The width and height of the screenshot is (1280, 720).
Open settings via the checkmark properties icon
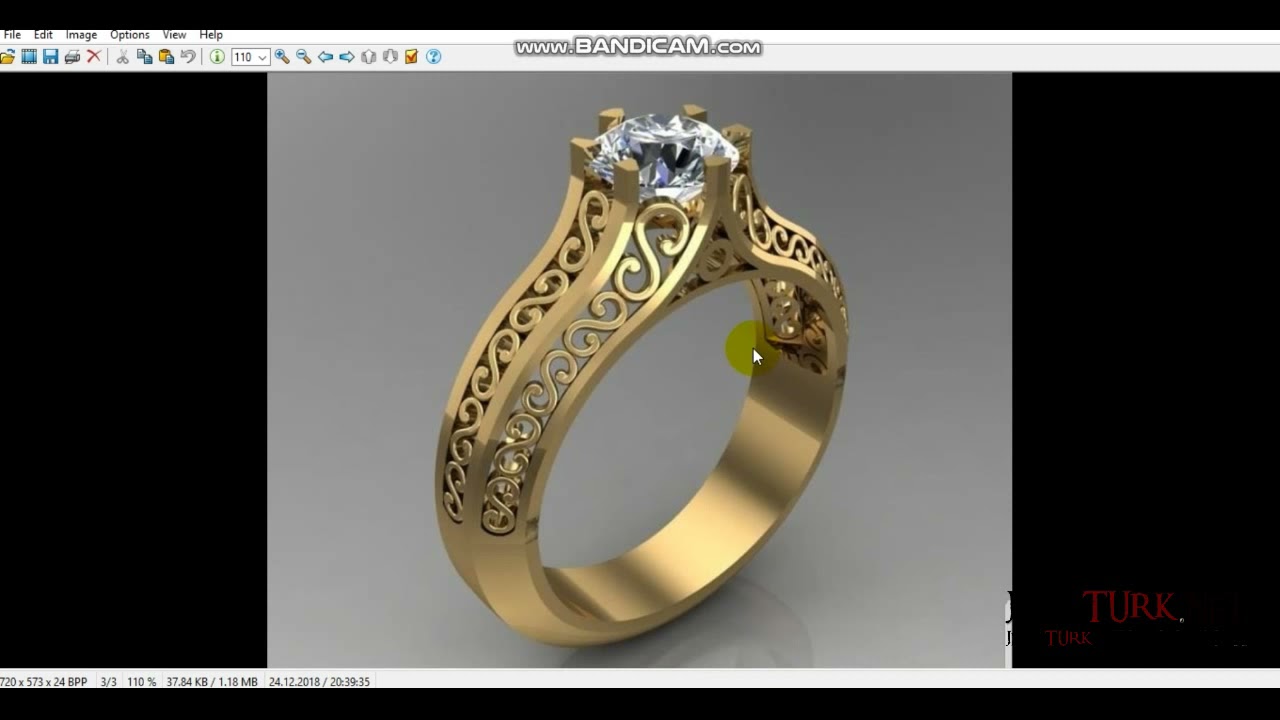[411, 57]
